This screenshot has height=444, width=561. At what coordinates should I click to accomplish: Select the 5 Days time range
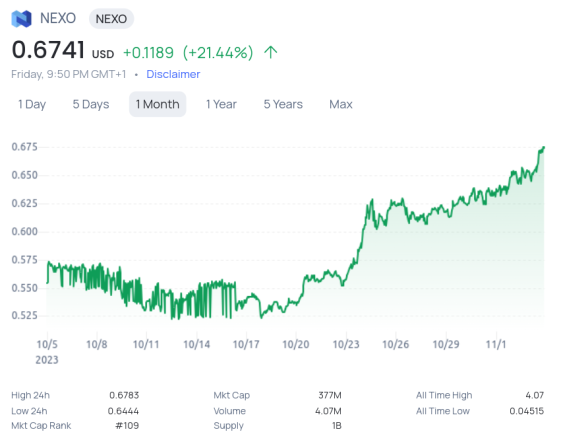coord(91,104)
